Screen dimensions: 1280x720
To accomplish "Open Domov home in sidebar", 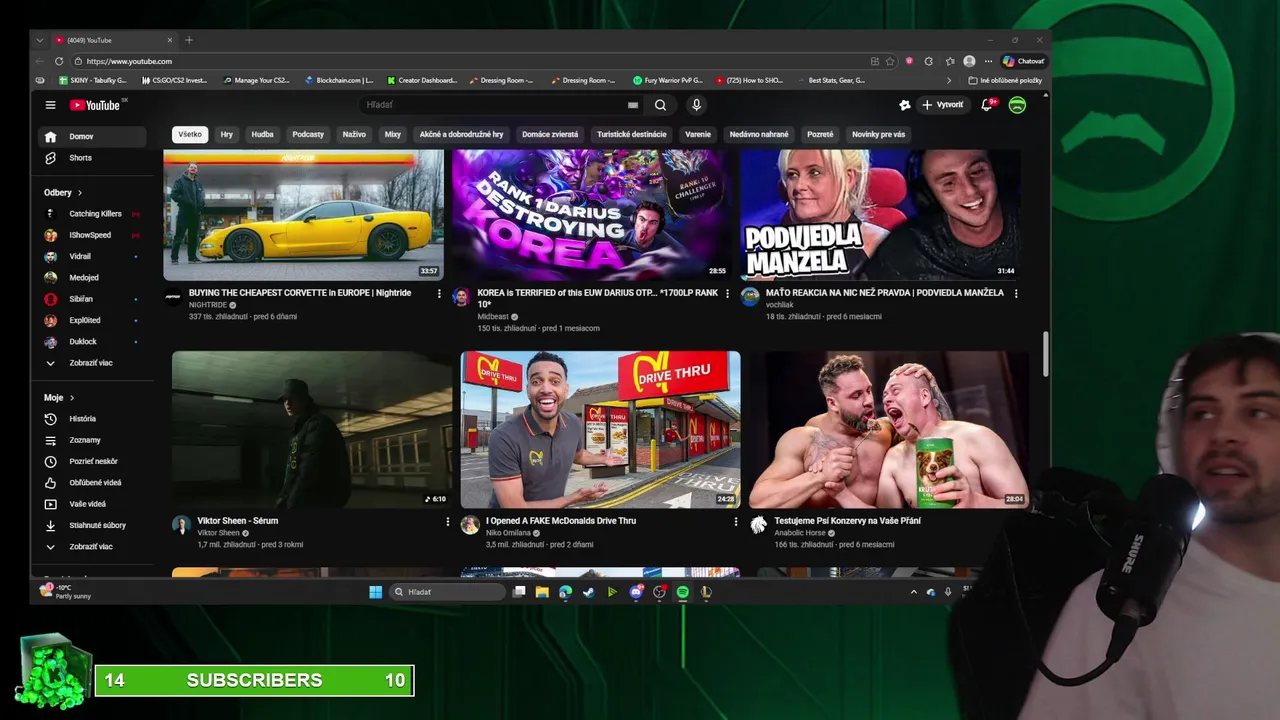I will tap(93, 136).
